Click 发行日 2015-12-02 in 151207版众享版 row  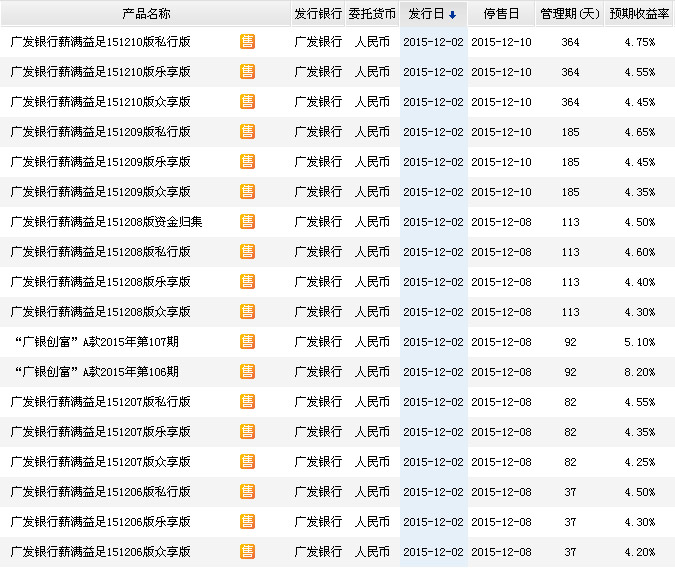[x=433, y=462]
